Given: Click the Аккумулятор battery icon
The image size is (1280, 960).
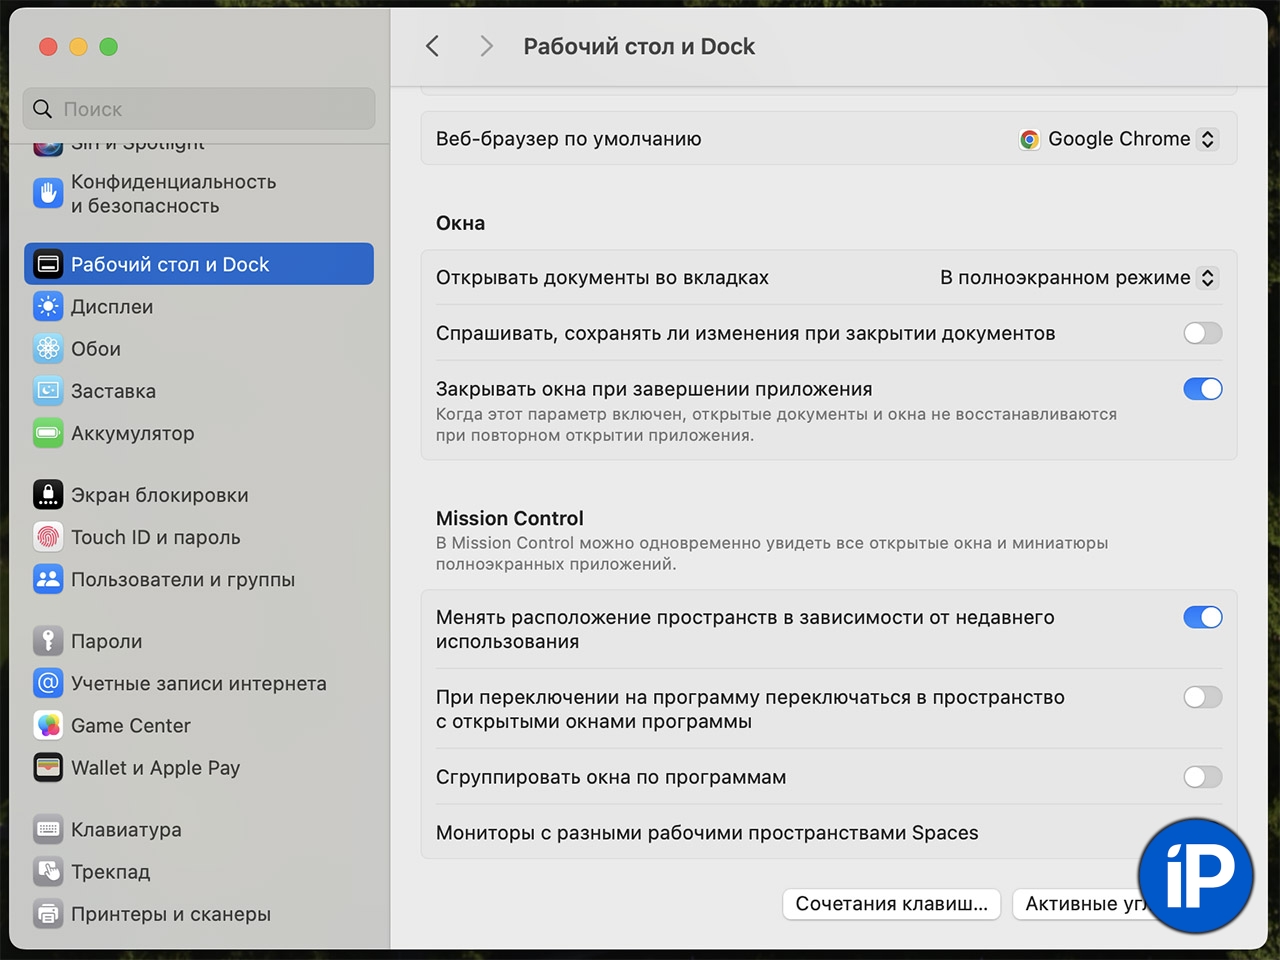Looking at the screenshot, I should pyautogui.click(x=48, y=433).
